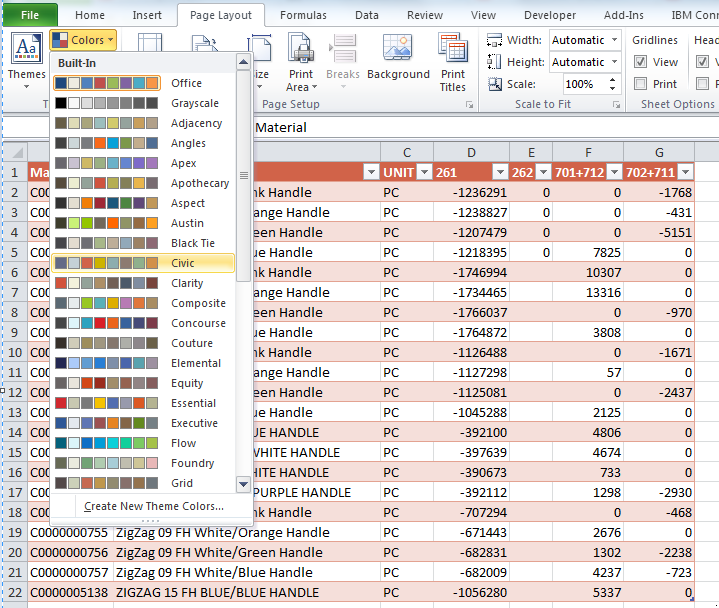719x608 pixels.
Task: Open the disabled Breaks button
Action: point(343,59)
